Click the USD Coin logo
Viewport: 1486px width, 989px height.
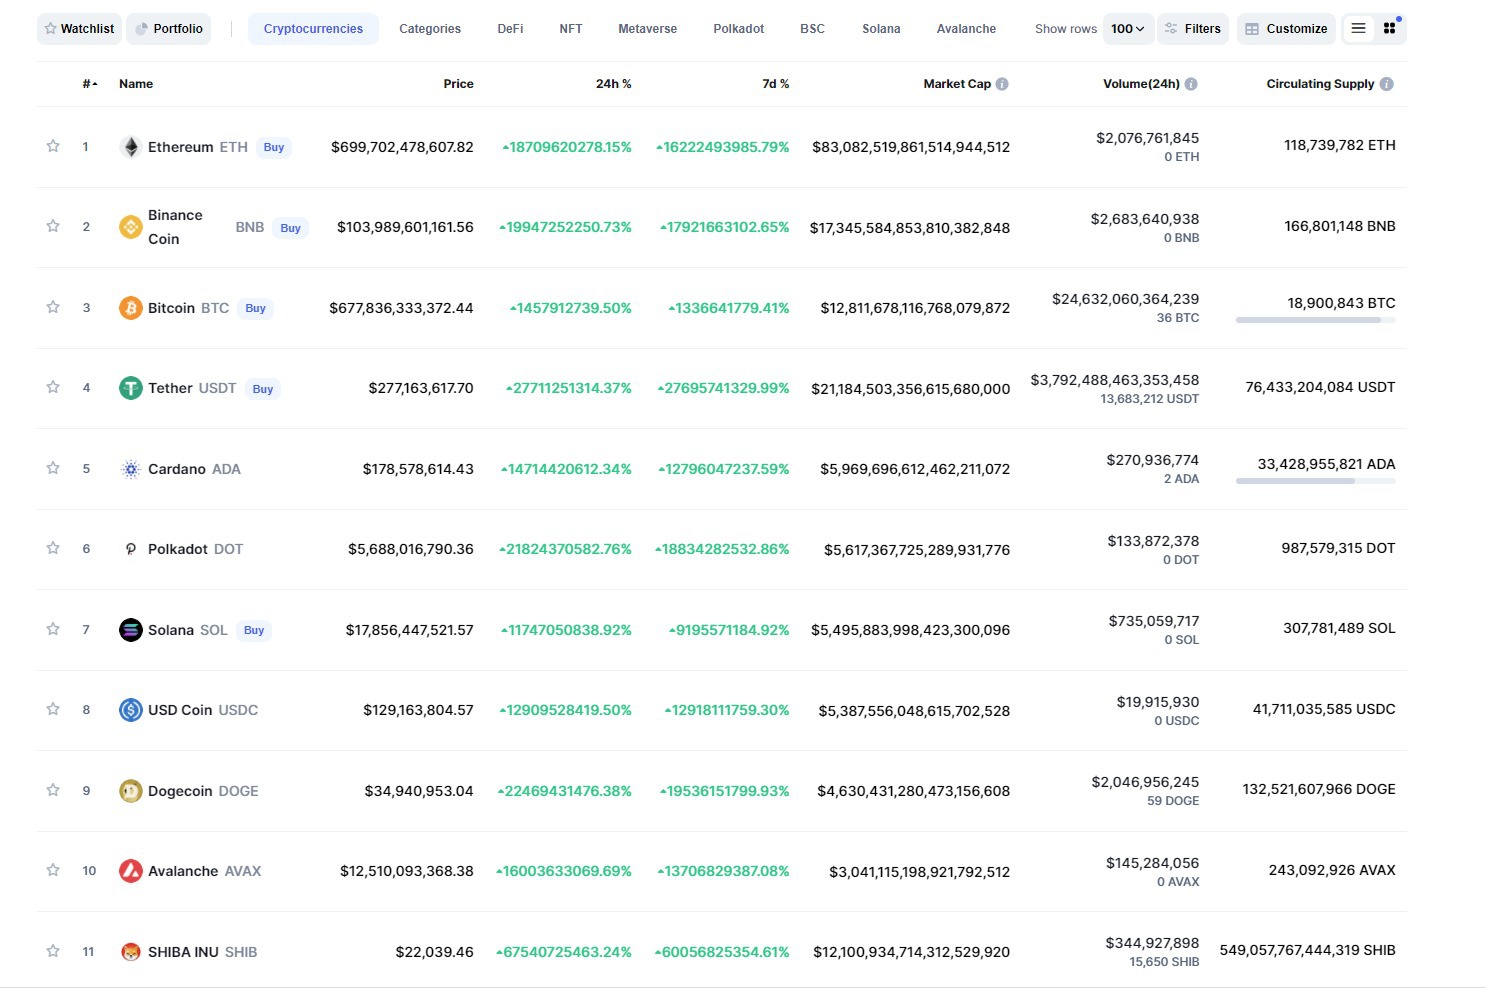pyautogui.click(x=130, y=710)
